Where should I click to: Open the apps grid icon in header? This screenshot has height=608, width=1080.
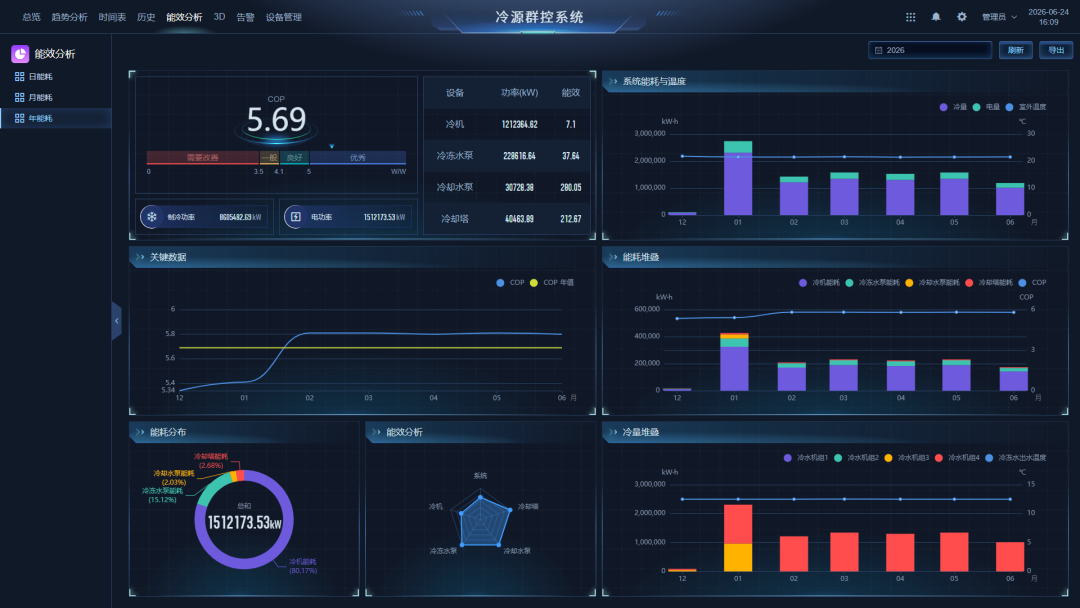[911, 17]
